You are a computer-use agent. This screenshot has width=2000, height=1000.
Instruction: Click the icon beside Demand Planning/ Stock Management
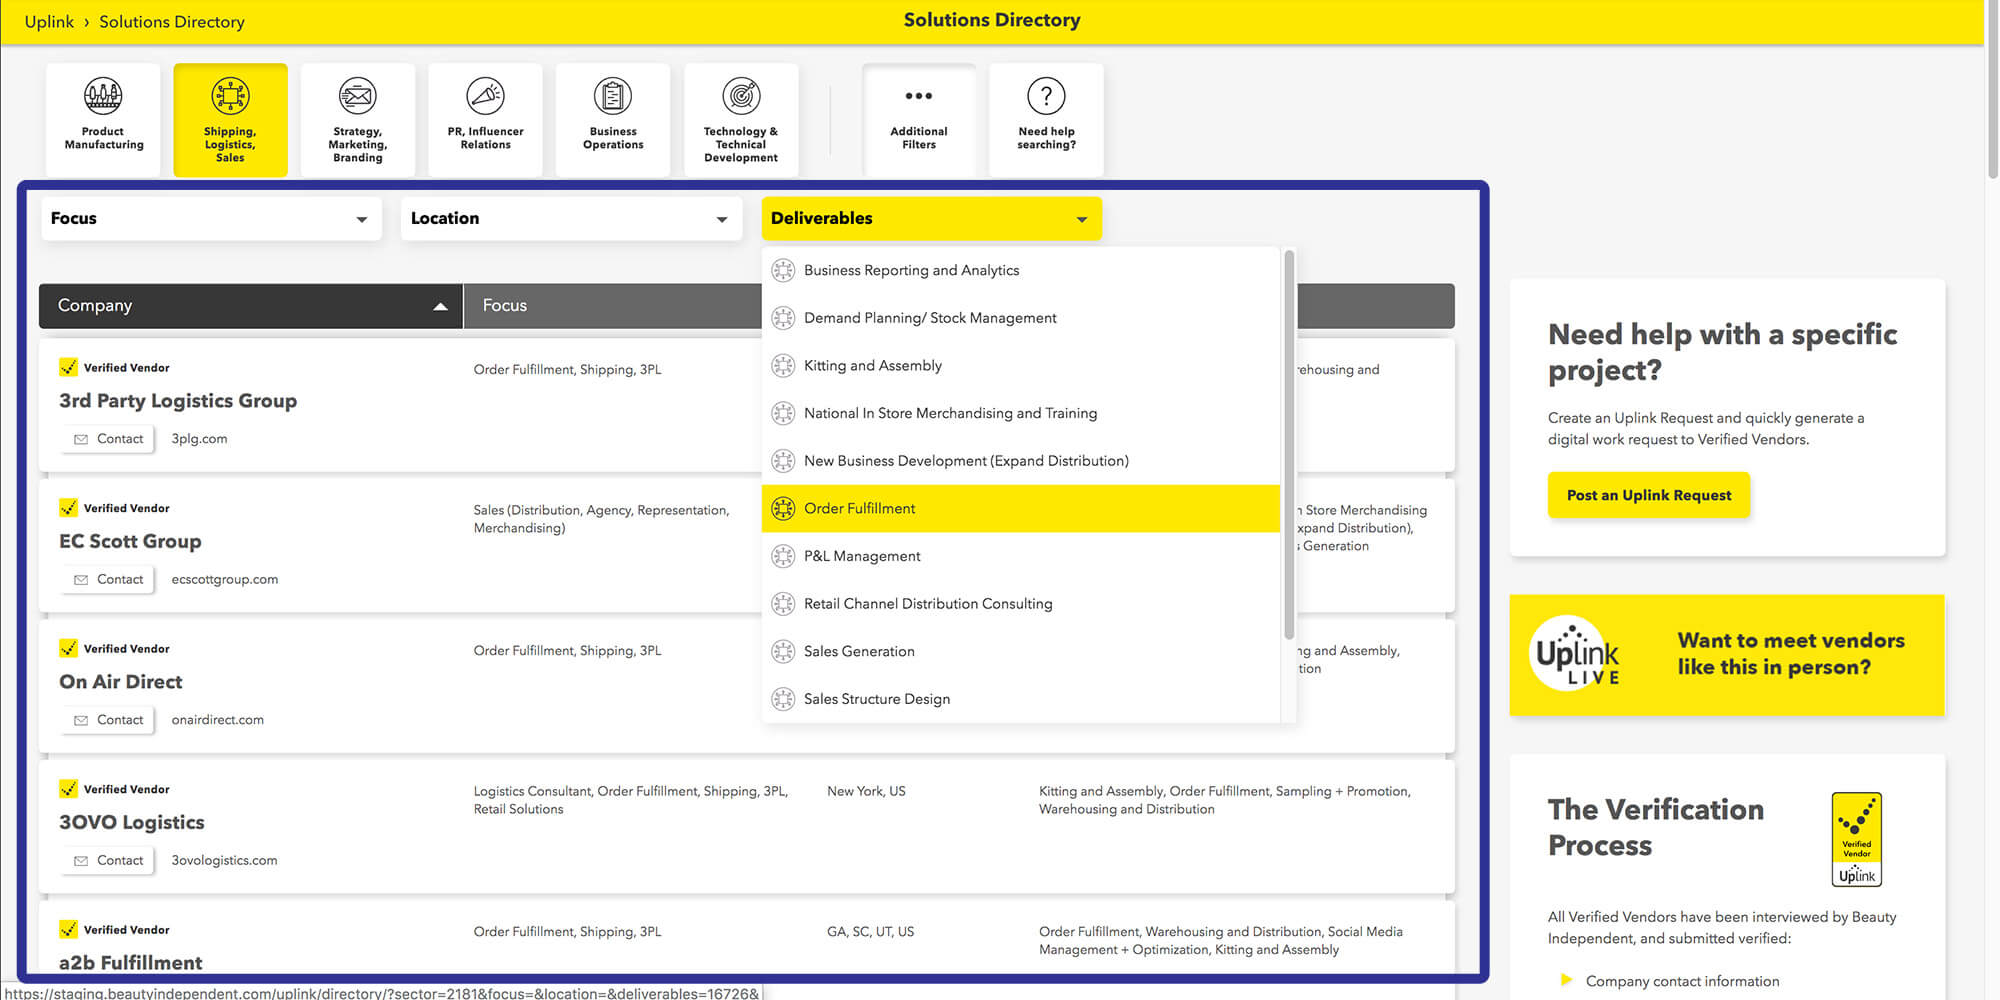[x=783, y=318]
